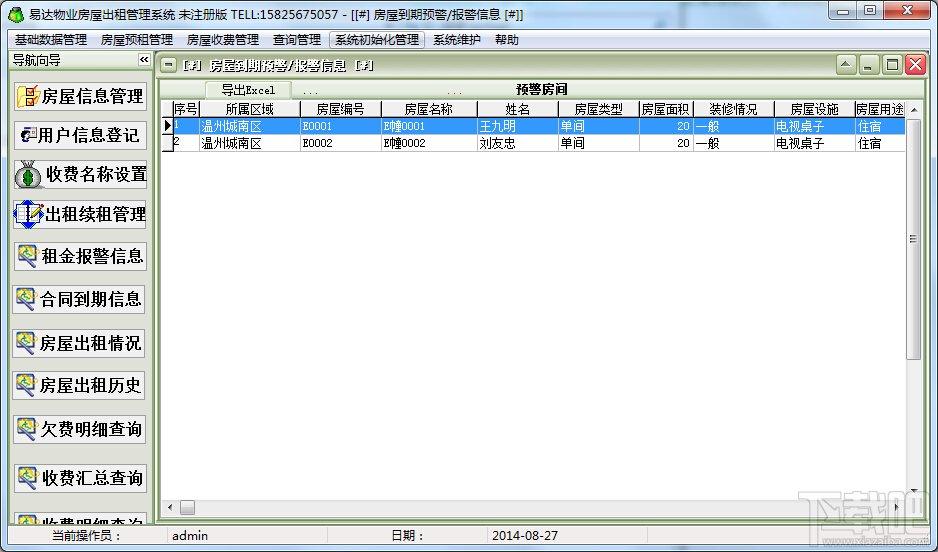Click the 用户信息登记 icon
The image size is (938, 552).
coord(28,135)
